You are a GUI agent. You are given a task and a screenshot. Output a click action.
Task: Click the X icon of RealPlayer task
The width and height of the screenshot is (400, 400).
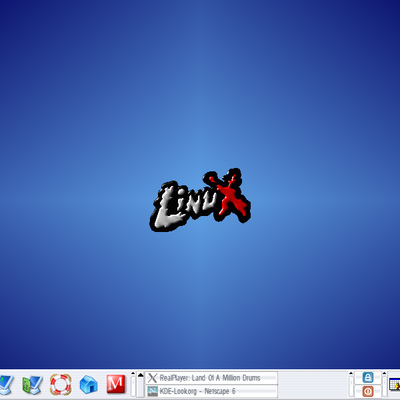tap(152, 378)
